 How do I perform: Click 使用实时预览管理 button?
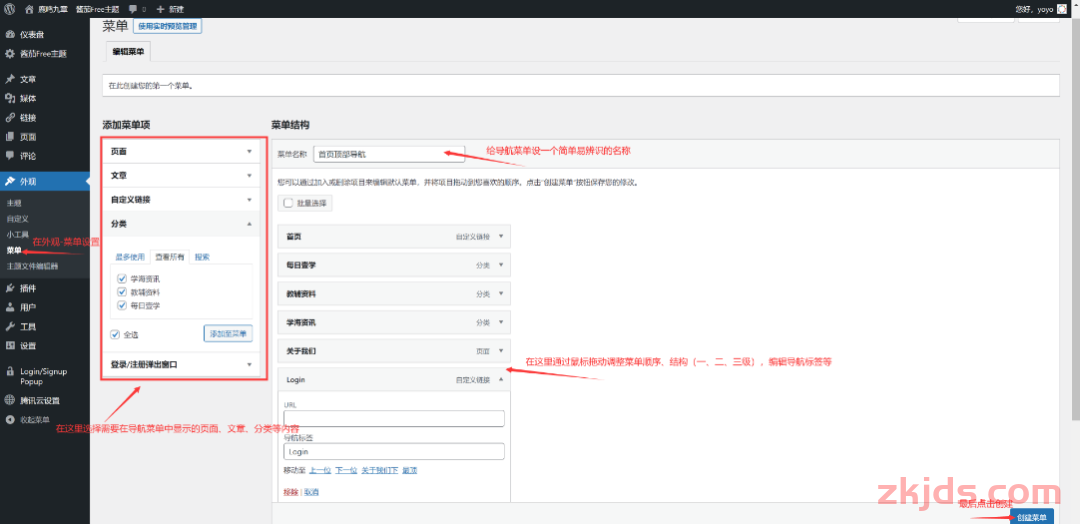pos(167,26)
